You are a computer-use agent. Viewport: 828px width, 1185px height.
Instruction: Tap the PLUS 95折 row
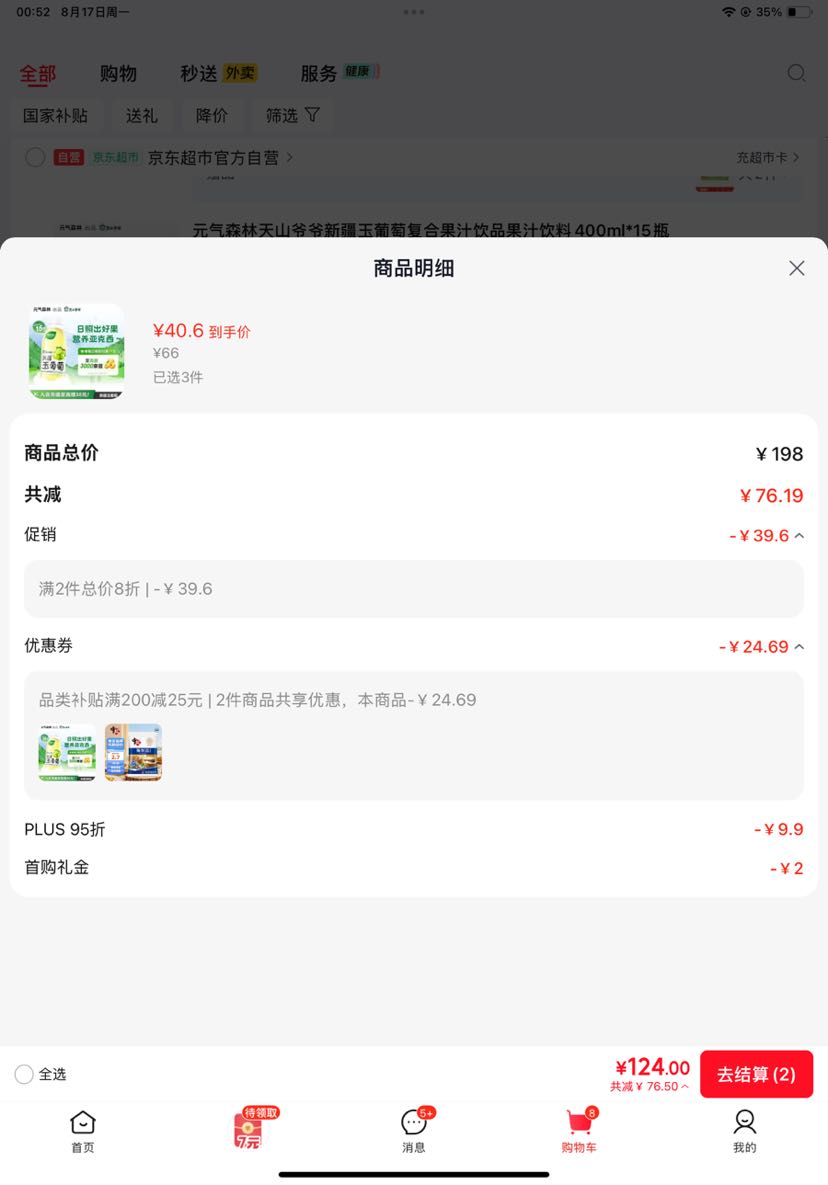pos(414,829)
